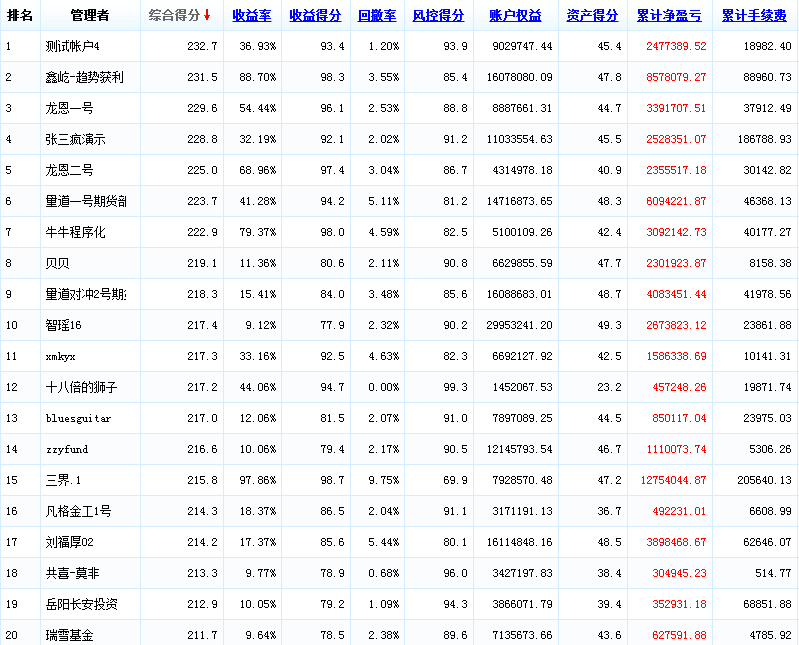Select the zzyfund row

67,449
